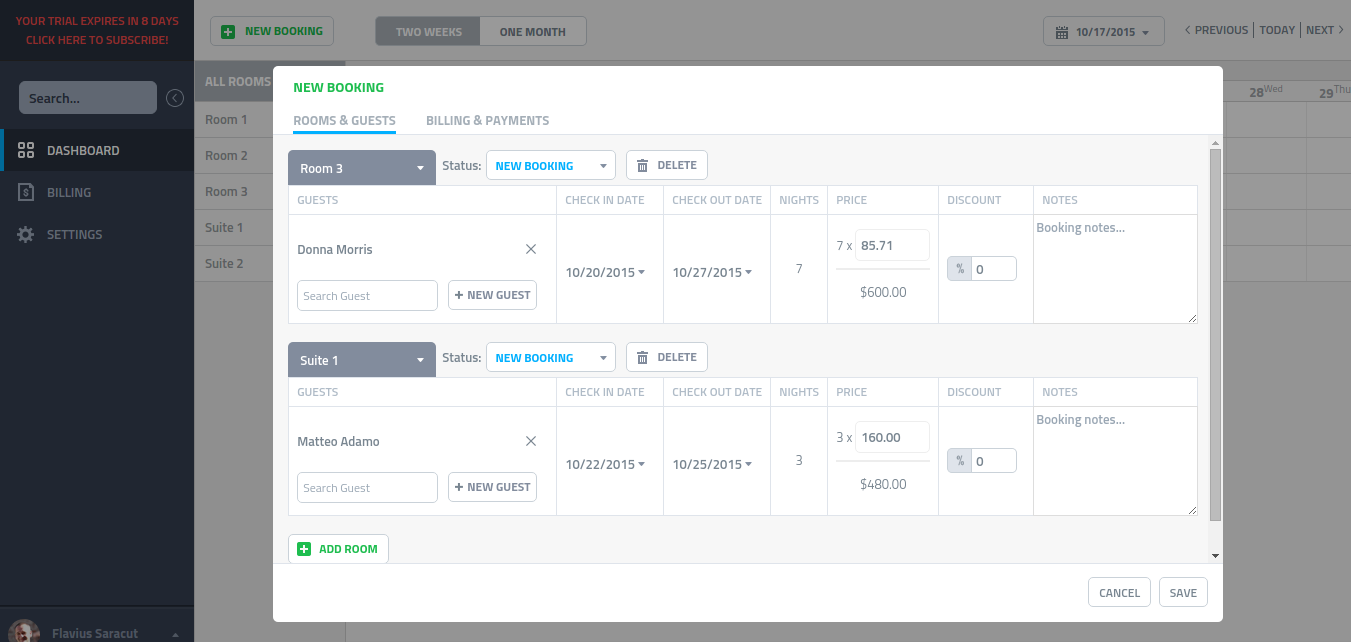The height and width of the screenshot is (642, 1351).
Task: Open the Room 3 room selector dropdown
Action: 362,168
